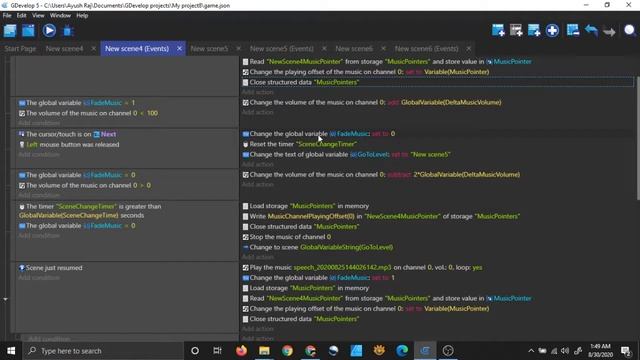Switch to the New scene4 tab
This screenshot has height=360, width=640.
[x=64, y=49]
